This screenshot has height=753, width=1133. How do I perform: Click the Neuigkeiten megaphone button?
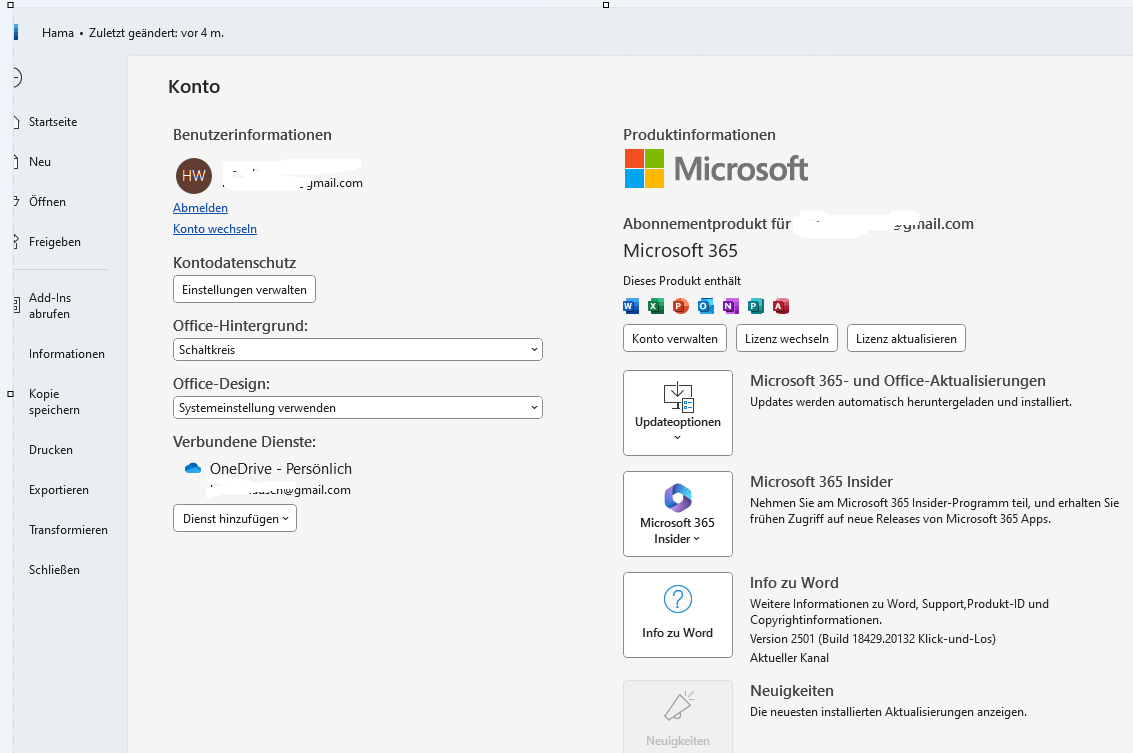pos(678,717)
